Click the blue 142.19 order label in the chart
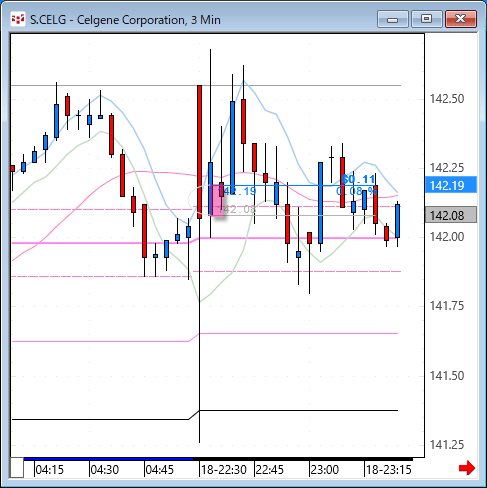The height and width of the screenshot is (488, 487). pos(237,191)
